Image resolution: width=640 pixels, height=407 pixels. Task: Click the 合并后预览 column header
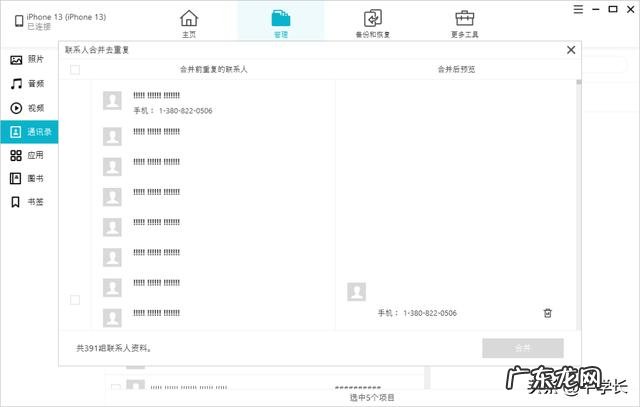point(456,69)
